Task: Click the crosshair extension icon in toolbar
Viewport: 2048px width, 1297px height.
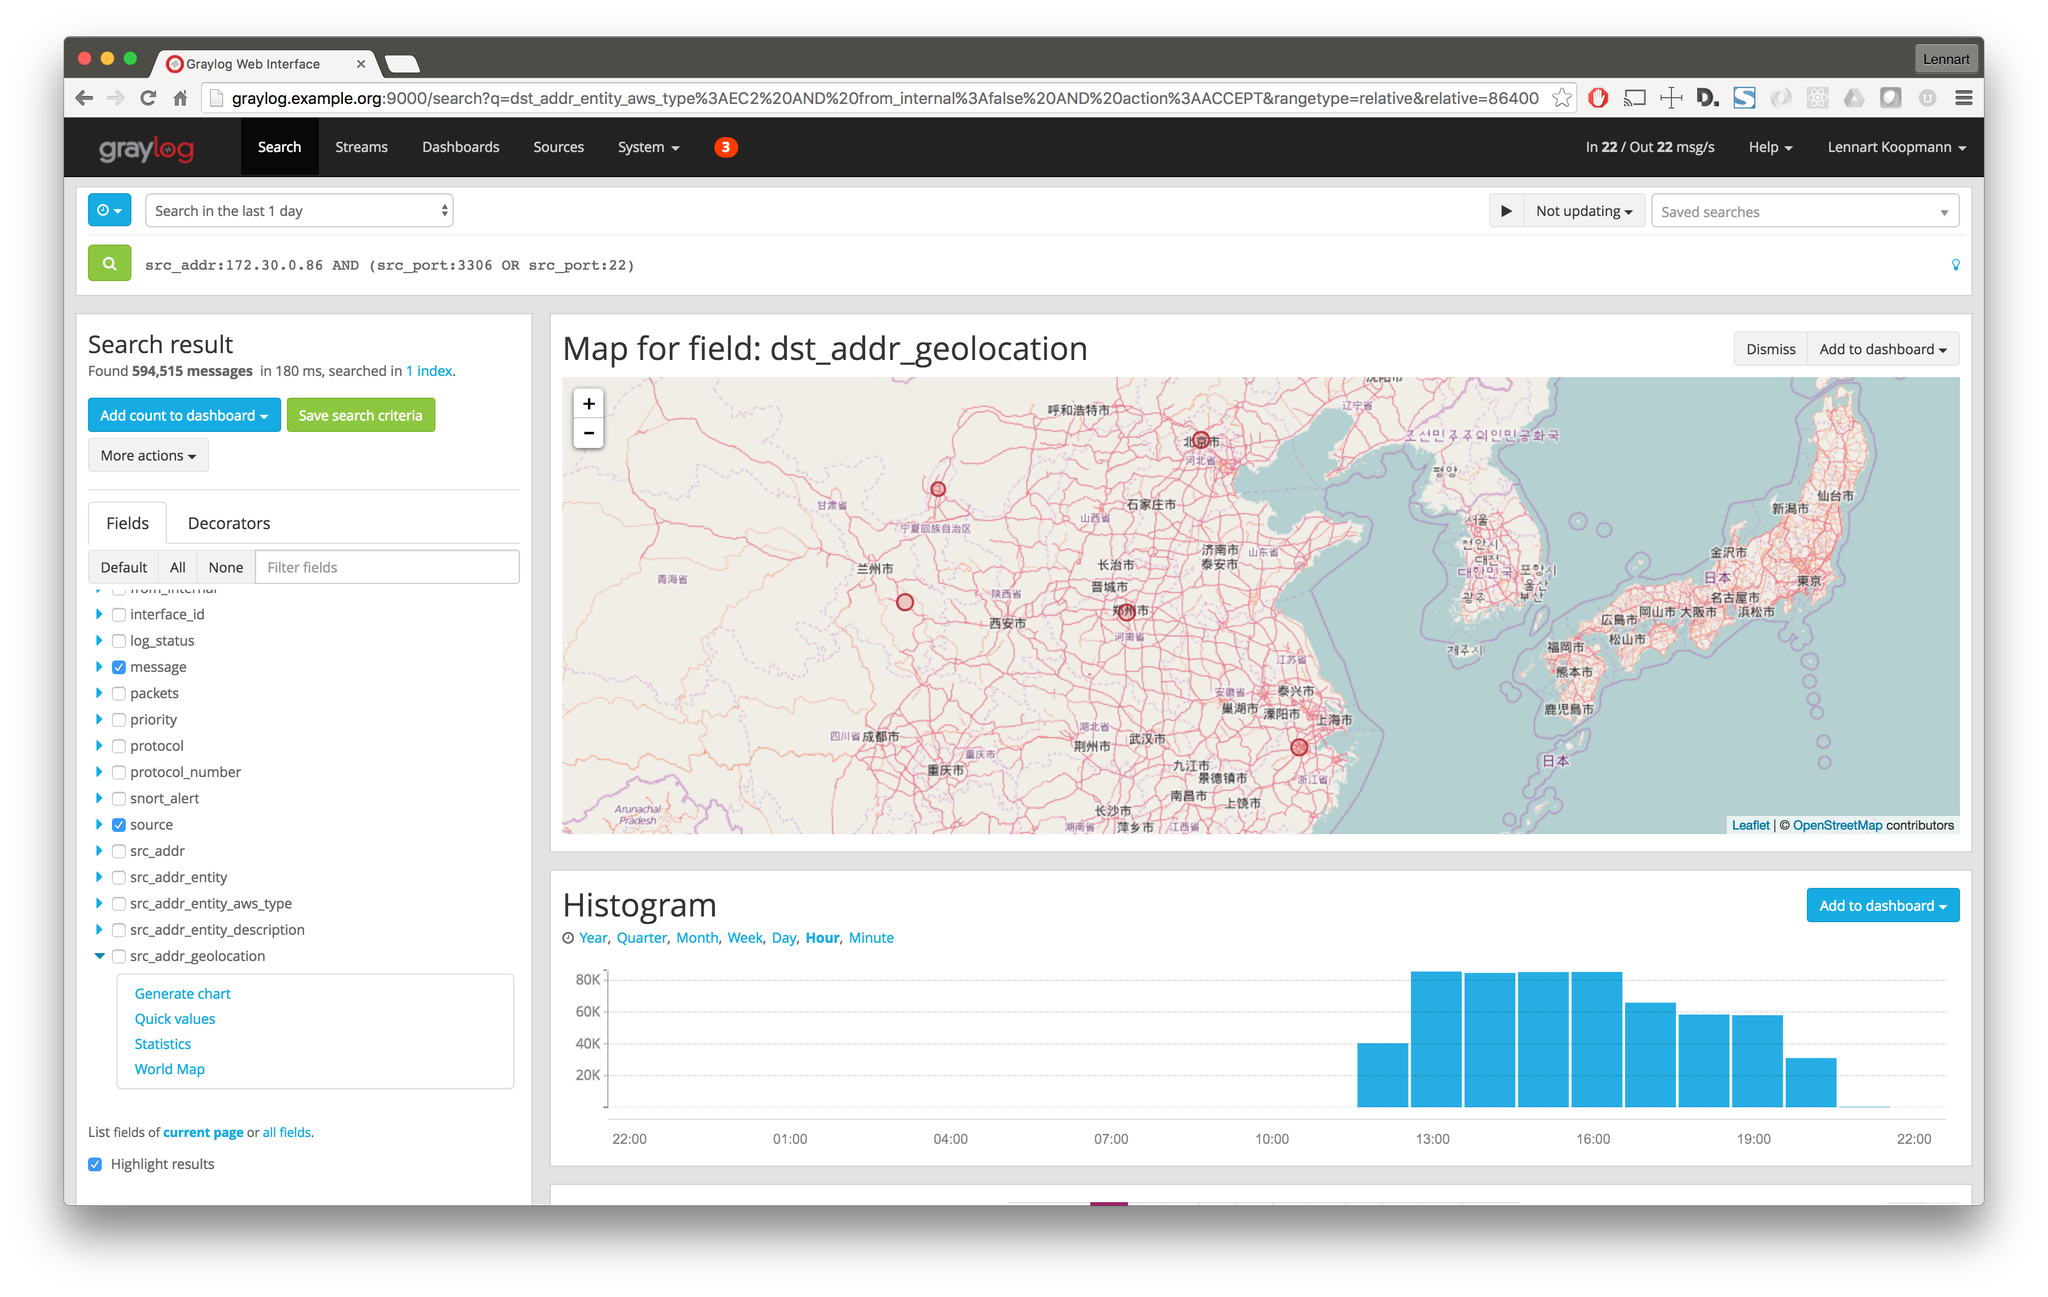Action: tap(1671, 98)
